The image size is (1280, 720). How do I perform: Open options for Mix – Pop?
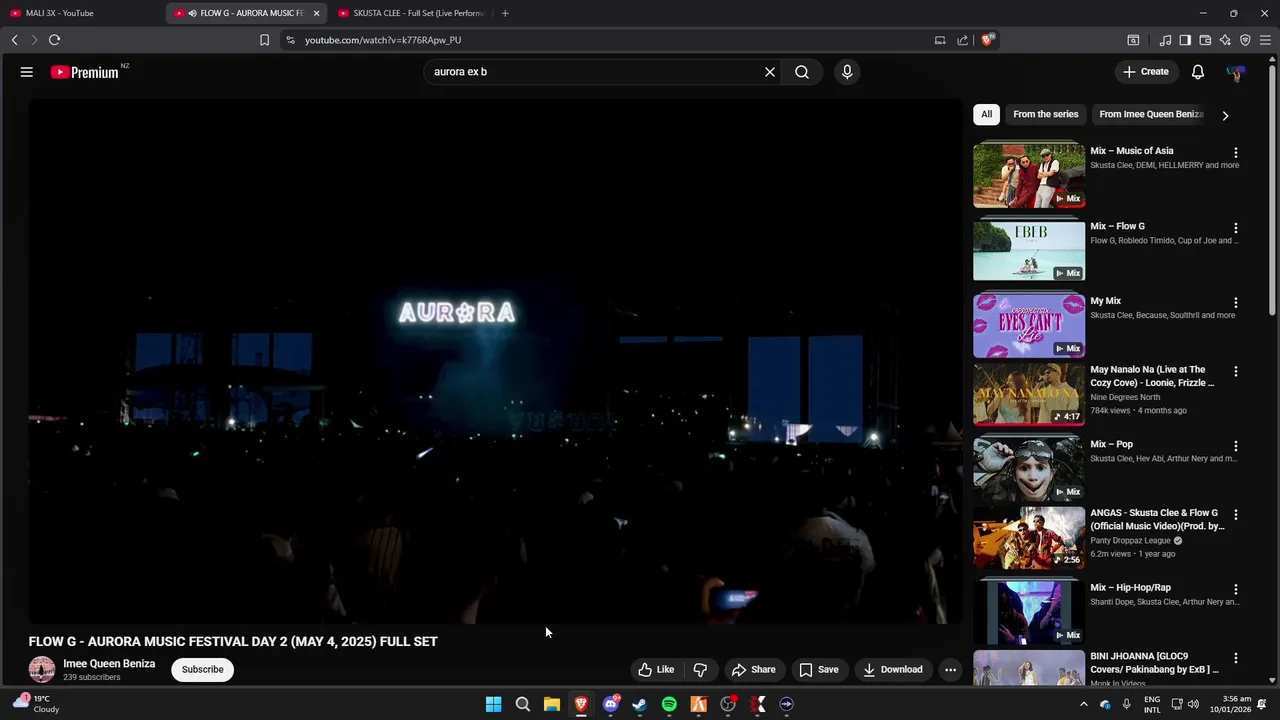[x=1236, y=446]
